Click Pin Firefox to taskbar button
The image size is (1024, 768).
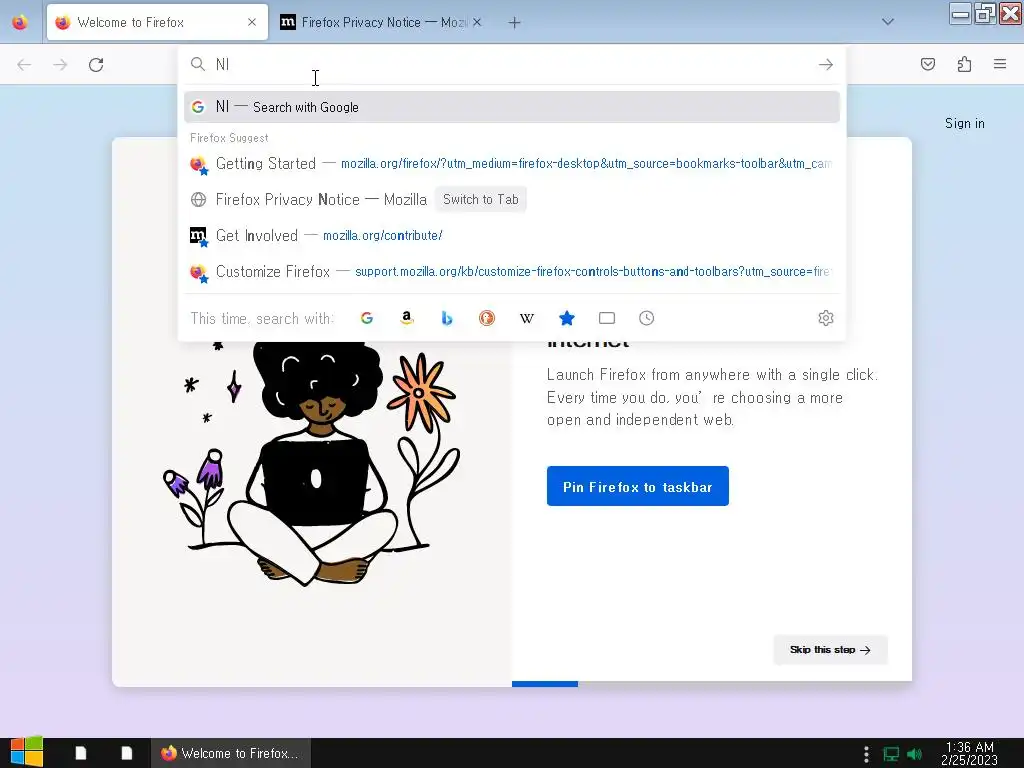tap(637, 487)
